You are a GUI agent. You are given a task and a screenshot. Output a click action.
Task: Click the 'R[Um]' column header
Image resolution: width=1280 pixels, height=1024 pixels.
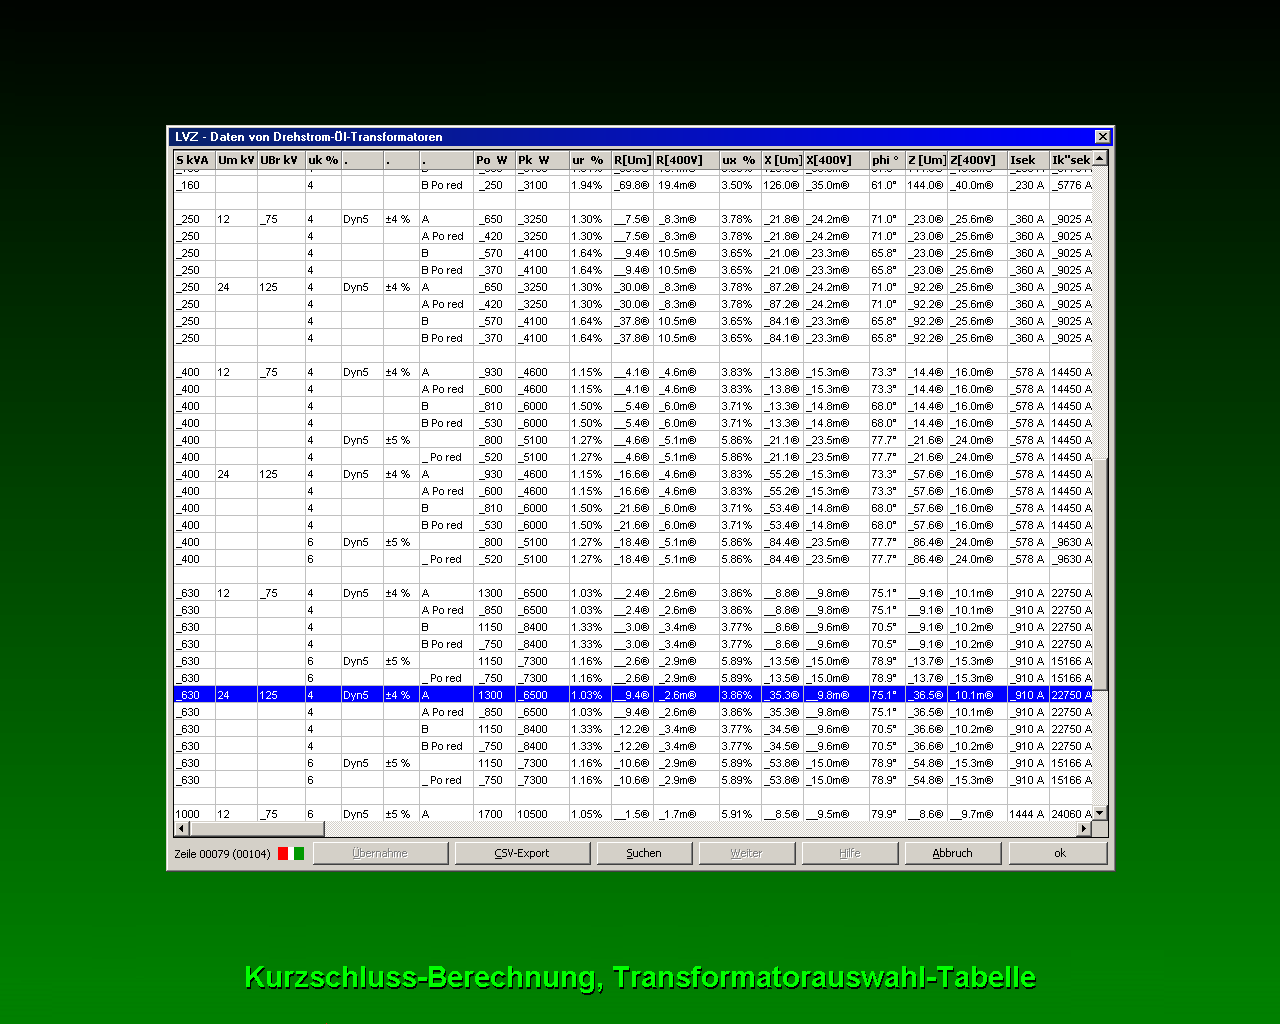coord(632,160)
